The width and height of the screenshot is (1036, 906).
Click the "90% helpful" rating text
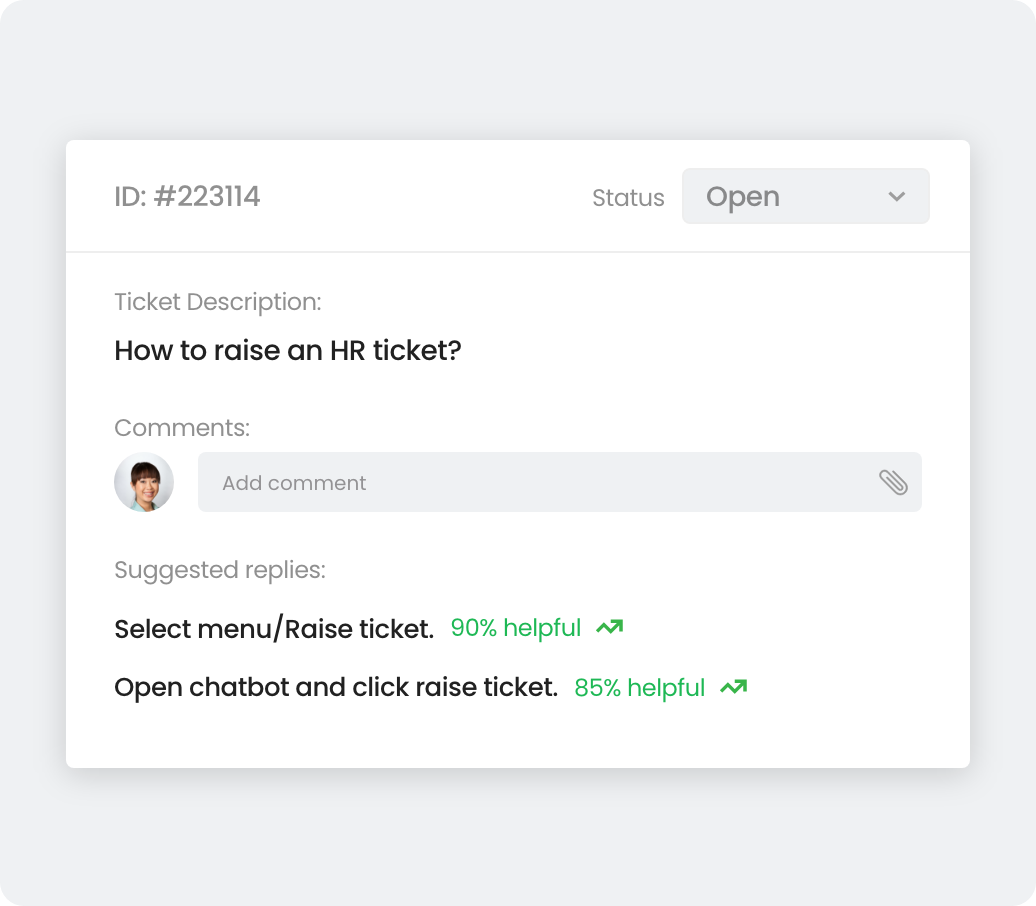tap(515, 628)
